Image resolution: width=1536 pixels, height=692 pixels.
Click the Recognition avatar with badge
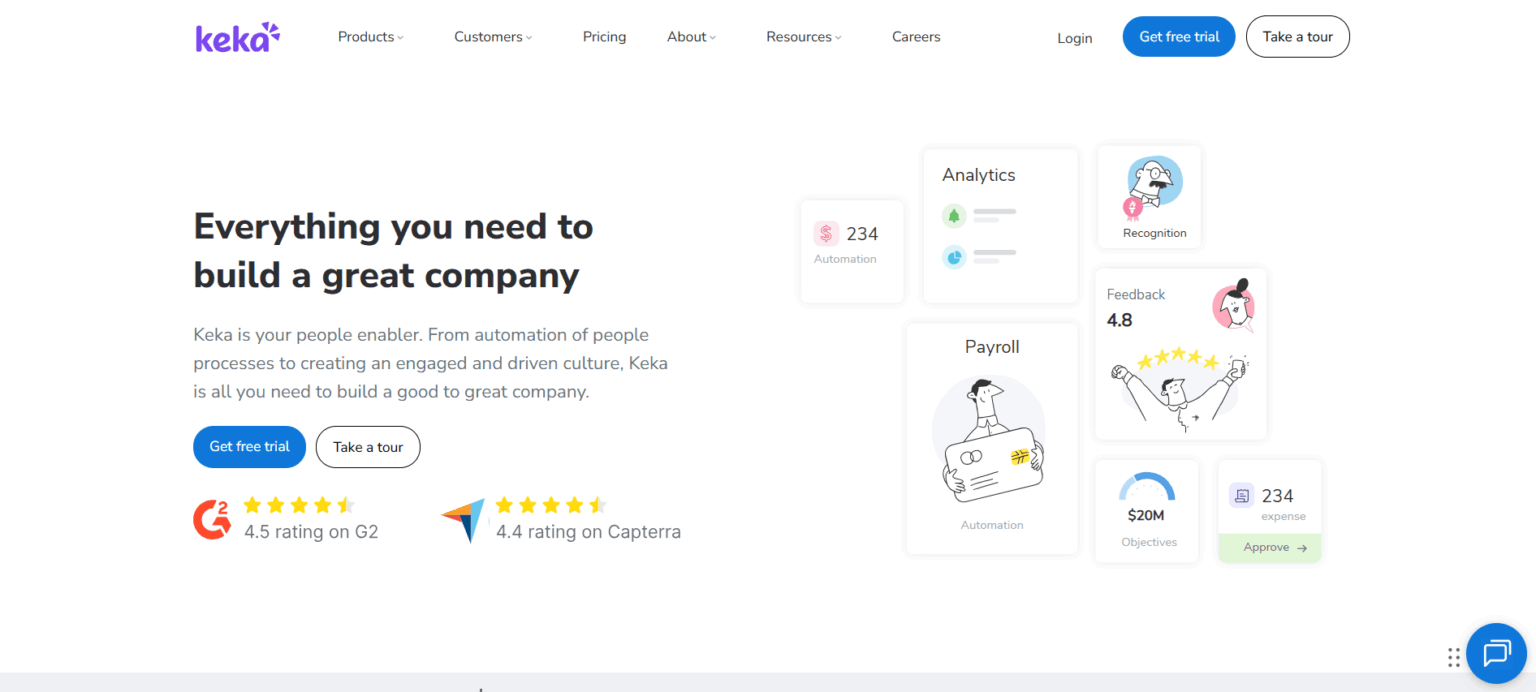[x=1153, y=187]
